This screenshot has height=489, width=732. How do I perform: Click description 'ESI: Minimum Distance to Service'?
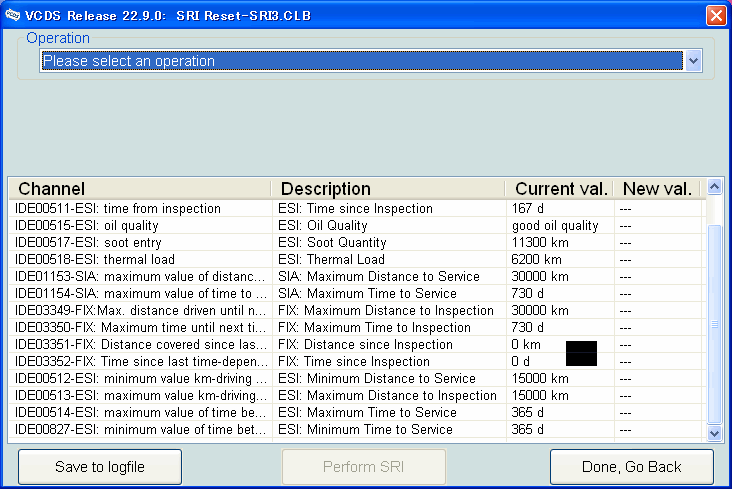pos(377,378)
